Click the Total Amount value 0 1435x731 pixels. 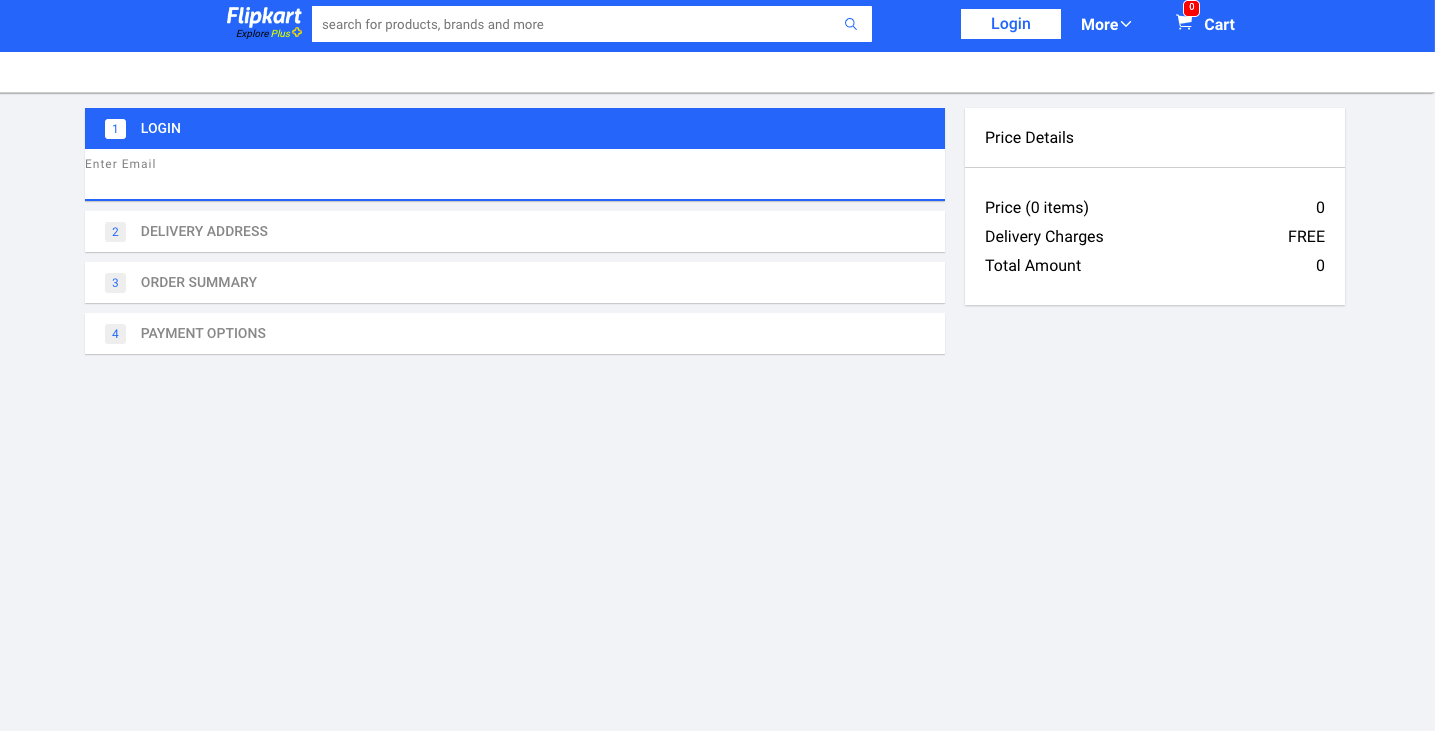(1320, 266)
